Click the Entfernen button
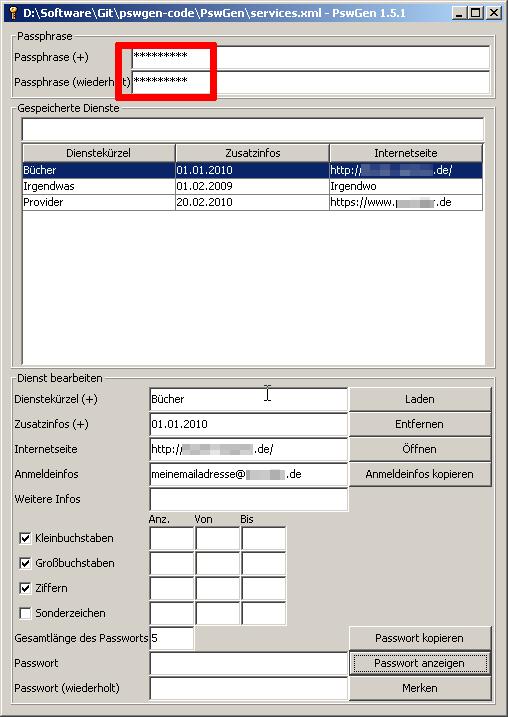 pyautogui.click(x=420, y=424)
